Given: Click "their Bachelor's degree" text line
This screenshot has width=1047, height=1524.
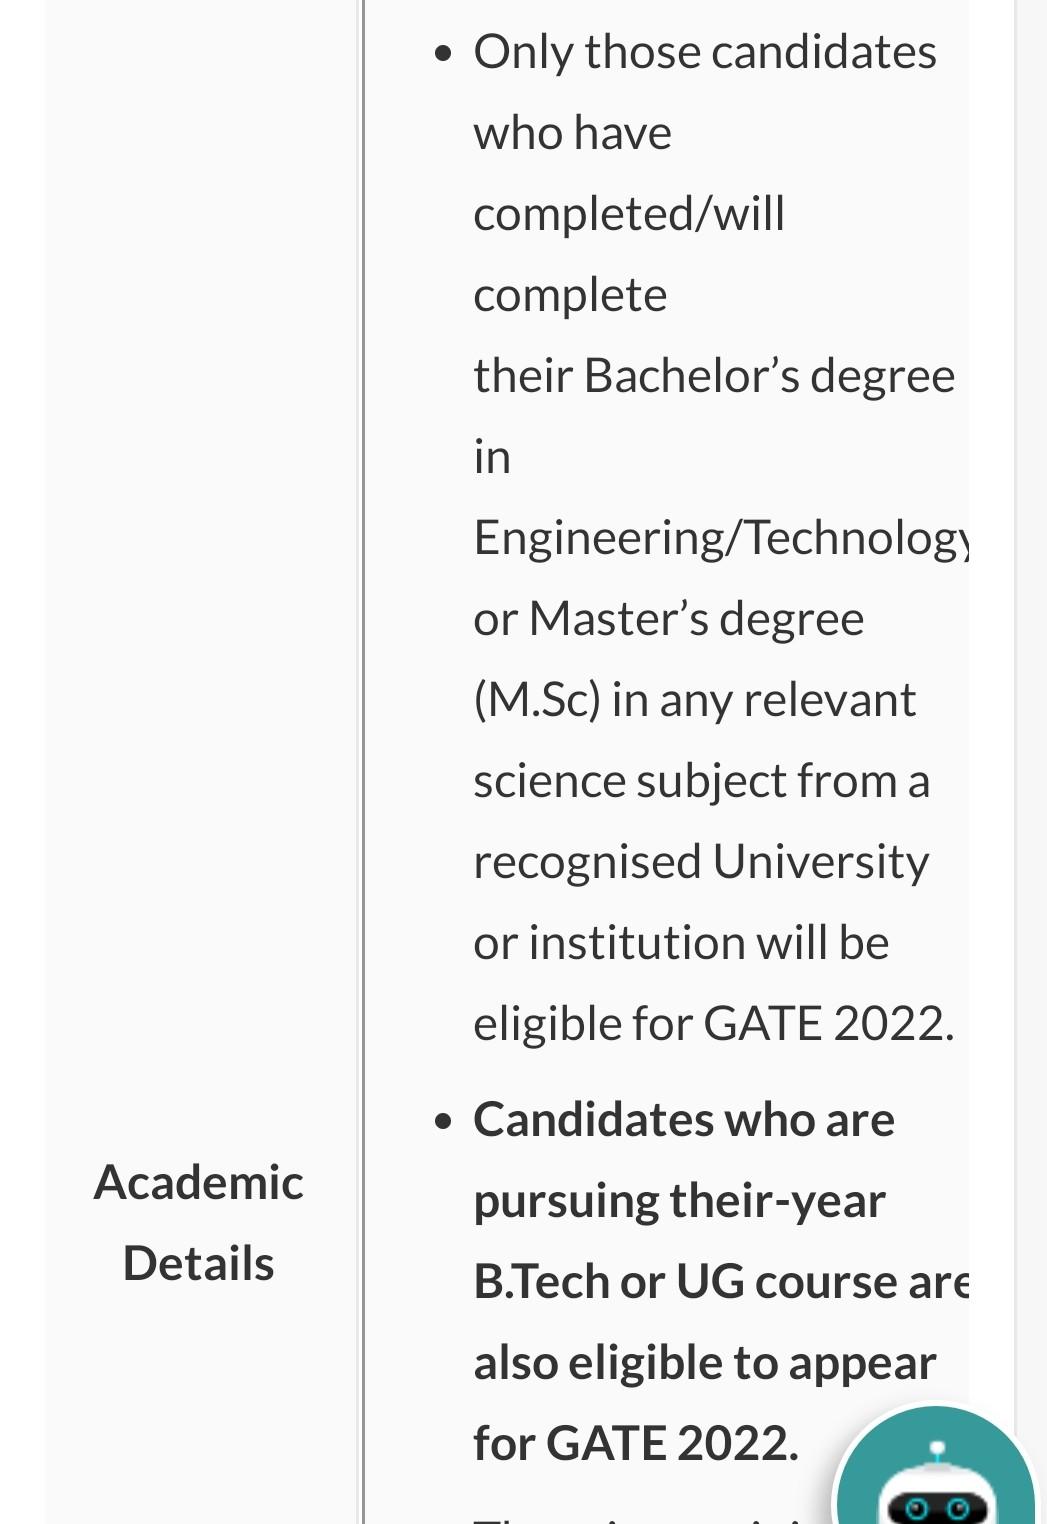Looking at the screenshot, I should pyautogui.click(x=714, y=376).
